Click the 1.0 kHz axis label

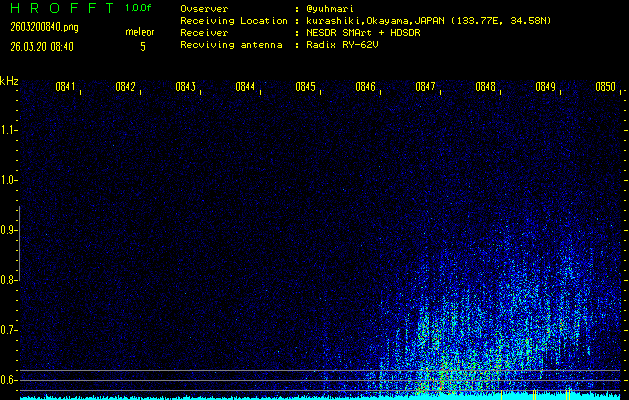[8, 180]
